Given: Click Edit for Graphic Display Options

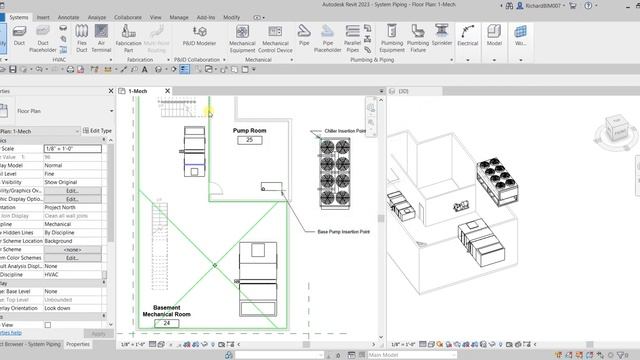Looking at the screenshot, I should [x=72, y=199].
